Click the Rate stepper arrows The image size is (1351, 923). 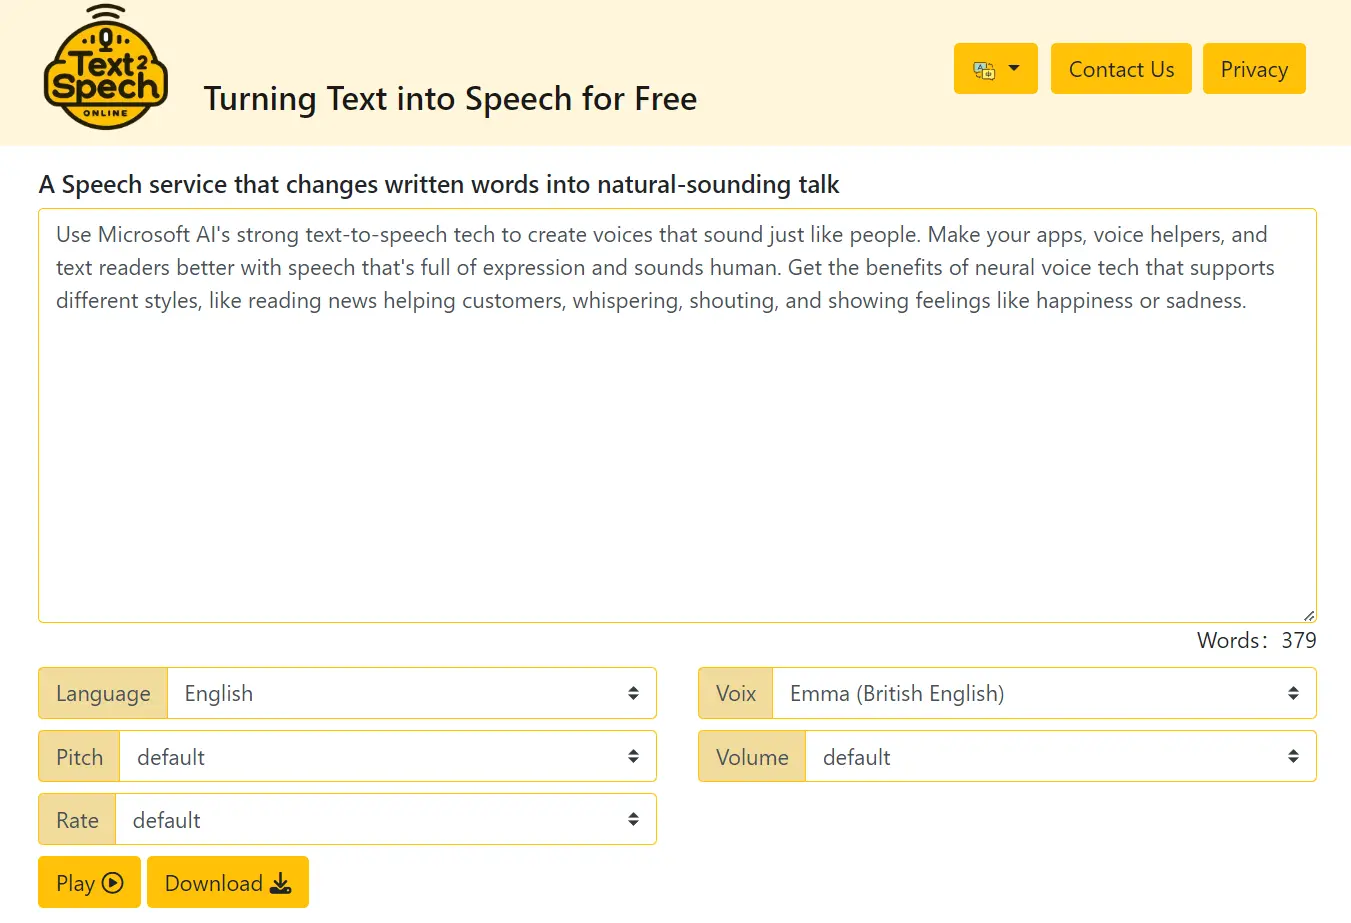pyautogui.click(x=634, y=819)
